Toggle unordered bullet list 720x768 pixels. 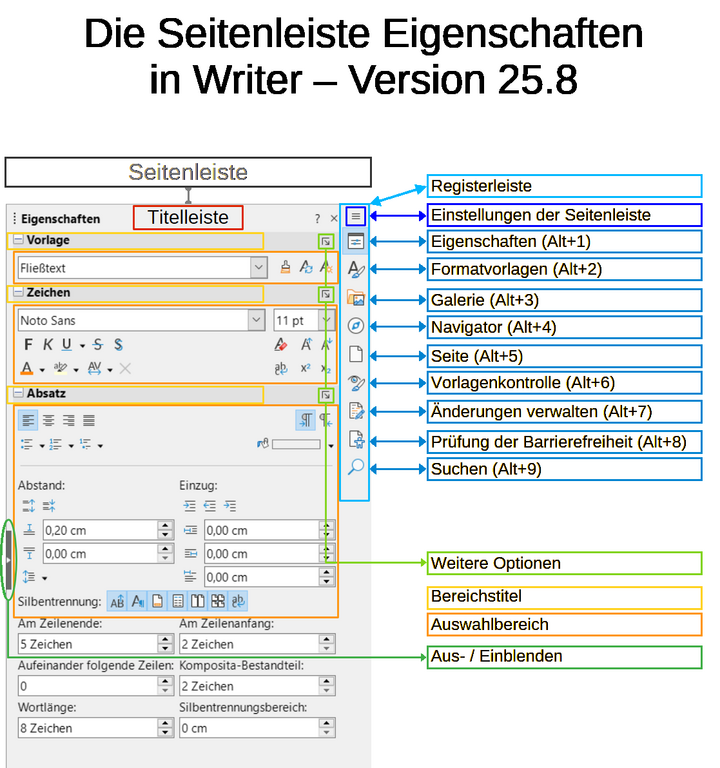point(27,444)
